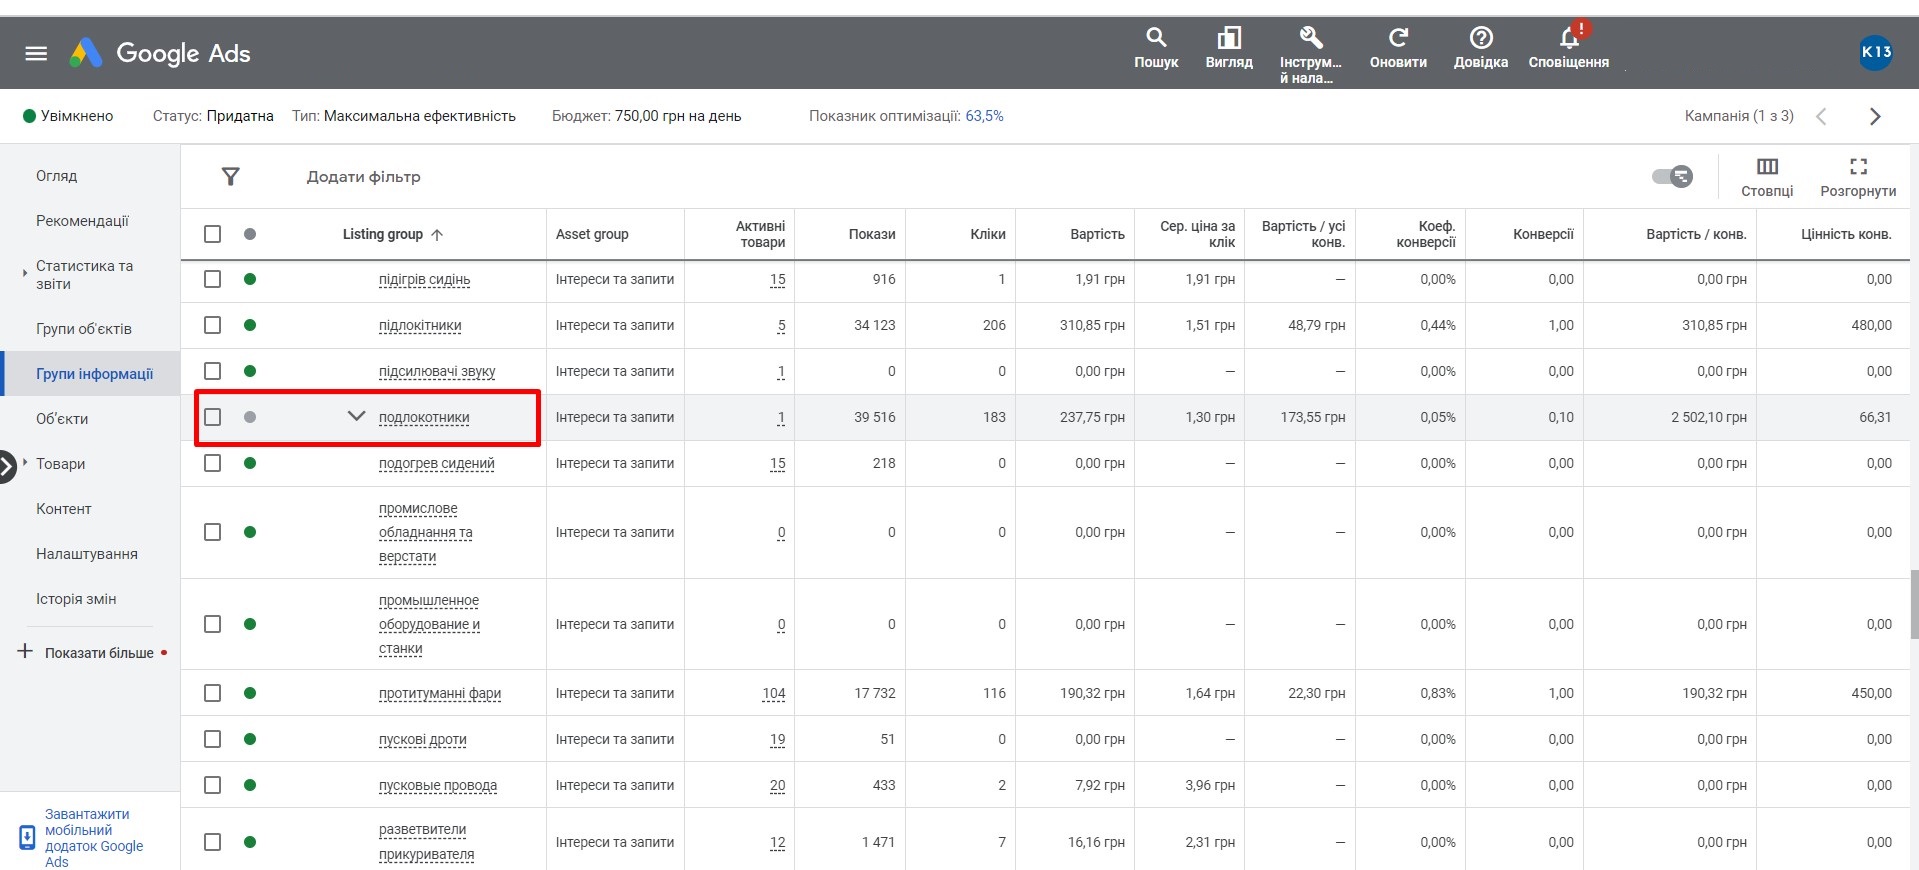
Task: Expand the подлокотники listing group chevron
Action: pyautogui.click(x=356, y=416)
